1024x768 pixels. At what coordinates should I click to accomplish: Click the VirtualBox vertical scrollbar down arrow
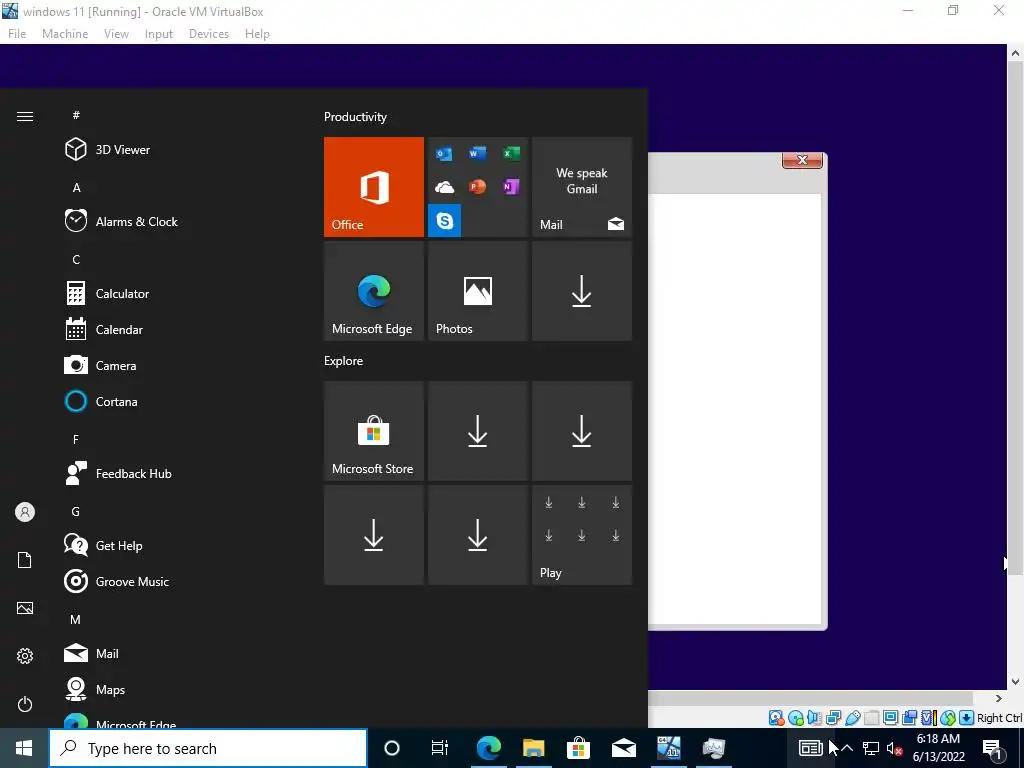1016,681
